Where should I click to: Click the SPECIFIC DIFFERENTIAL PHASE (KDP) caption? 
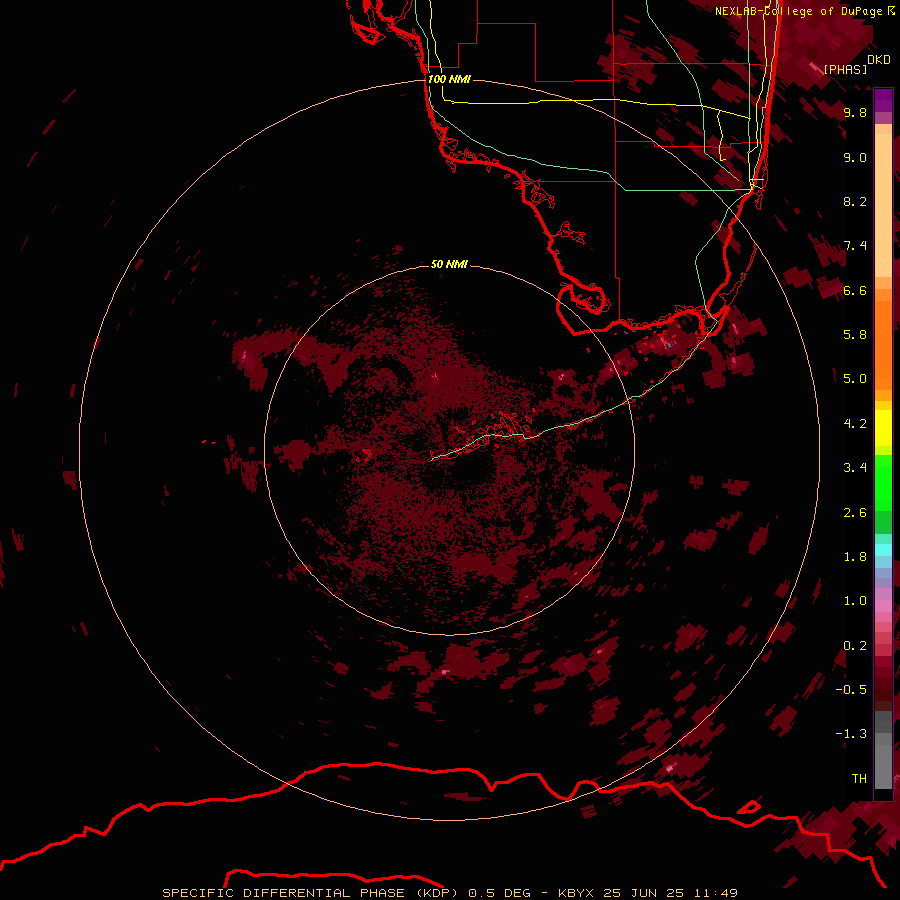(311, 893)
